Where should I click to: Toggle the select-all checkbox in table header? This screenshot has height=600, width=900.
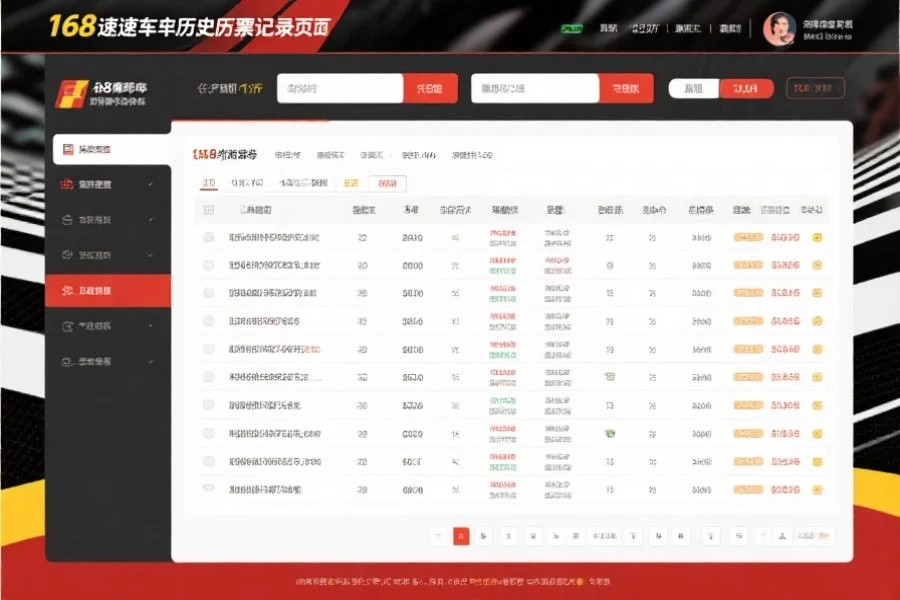pyautogui.click(x=209, y=210)
